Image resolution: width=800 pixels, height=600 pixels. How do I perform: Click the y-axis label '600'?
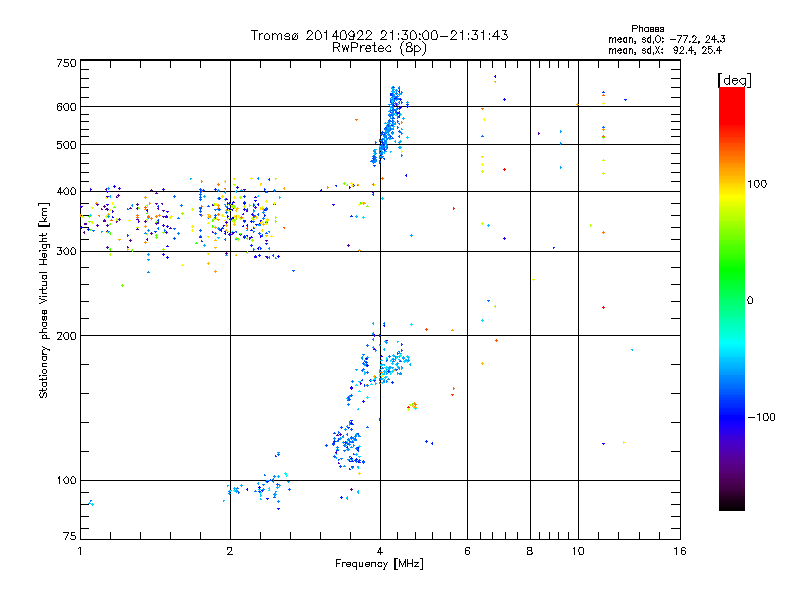67,107
